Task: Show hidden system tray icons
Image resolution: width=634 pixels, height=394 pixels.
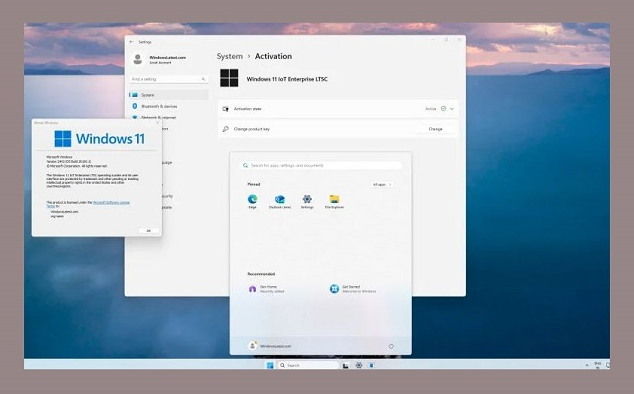Action: (x=587, y=365)
